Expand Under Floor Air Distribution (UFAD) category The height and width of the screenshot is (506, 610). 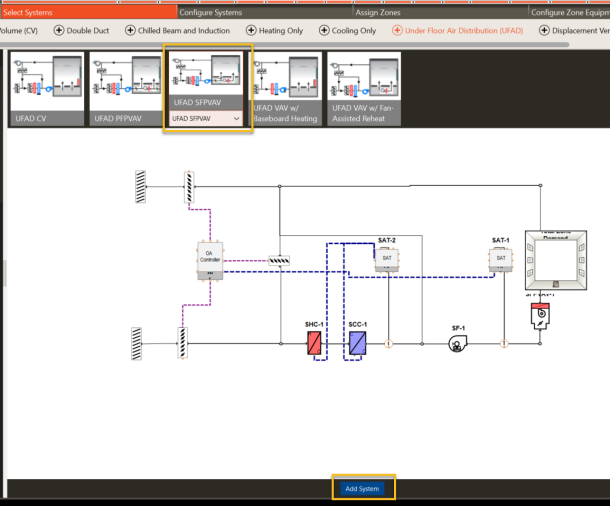[458, 30]
